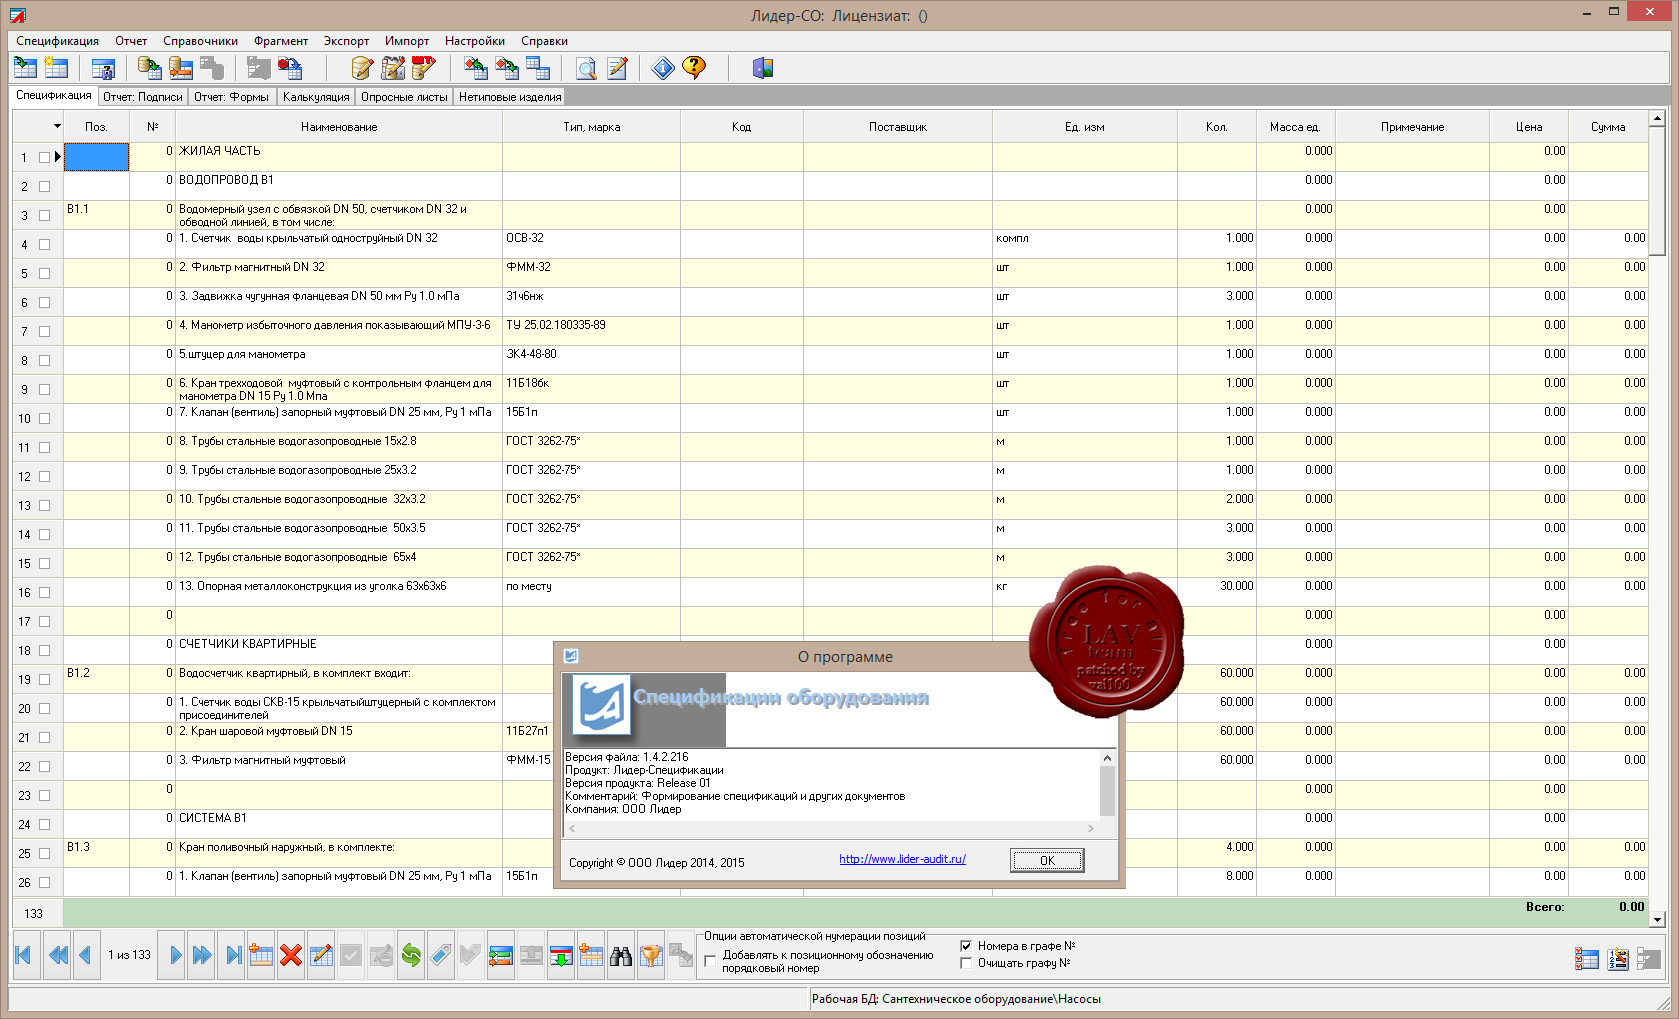Click Поставщик column header
Screen dimensions: 1679x1019
898,127
